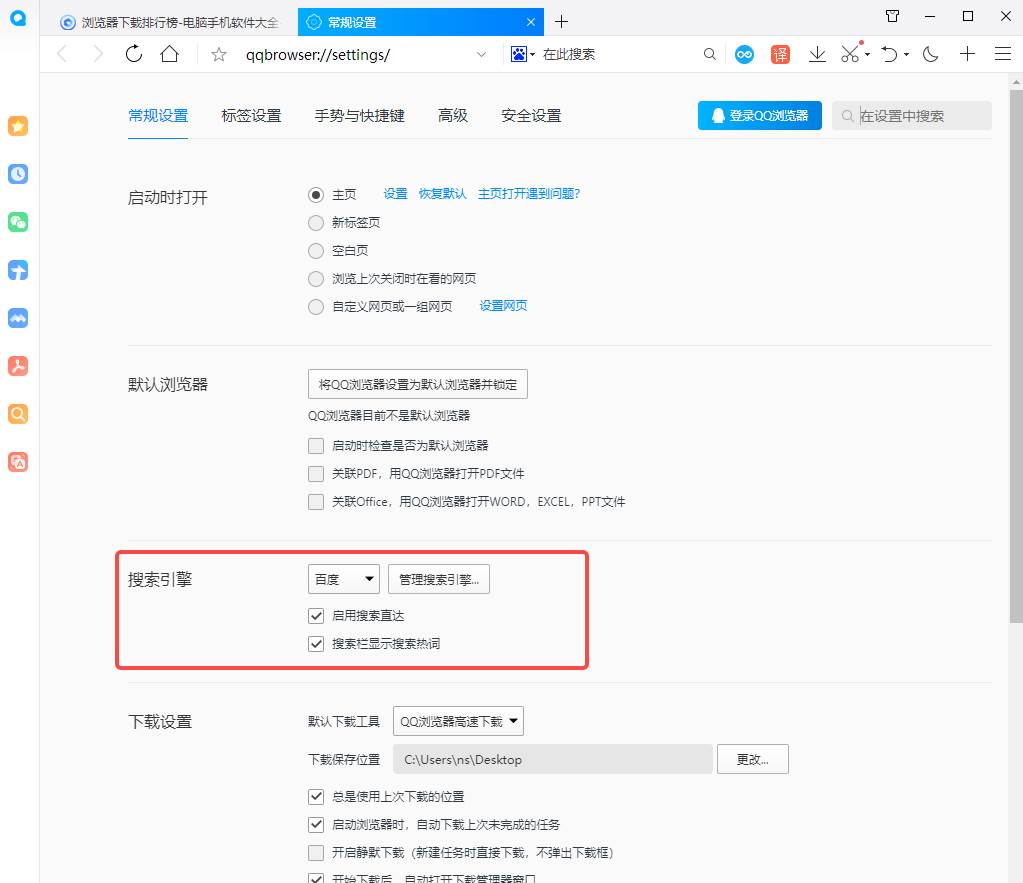Open the hamburger main menu

tap(1003, 54)
